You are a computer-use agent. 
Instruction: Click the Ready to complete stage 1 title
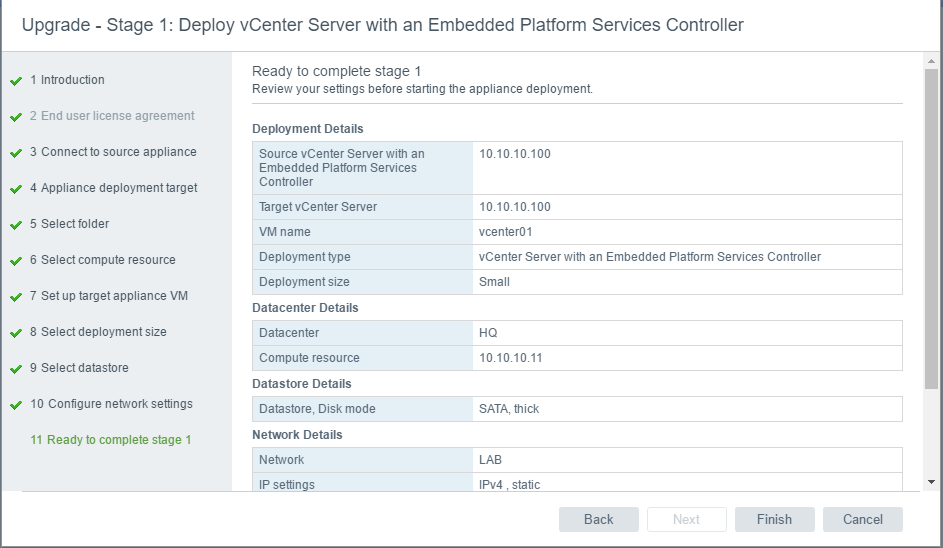click(336, 71)
